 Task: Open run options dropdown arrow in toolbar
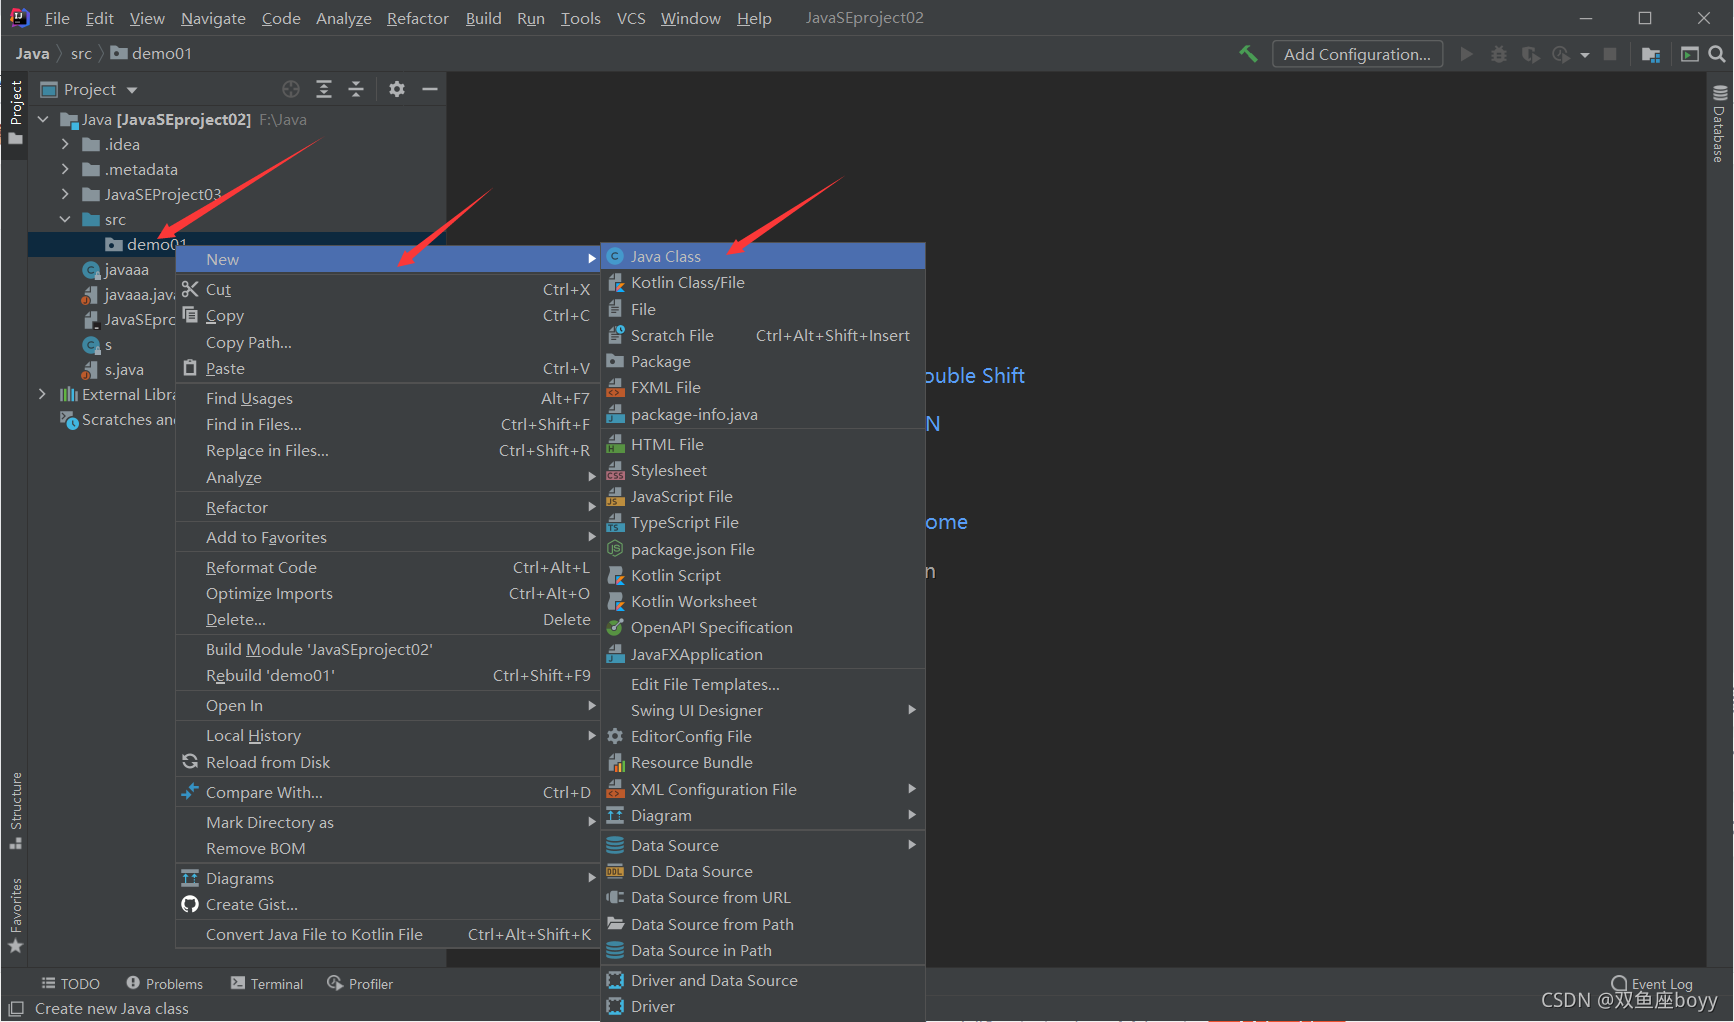(1585, 55)
